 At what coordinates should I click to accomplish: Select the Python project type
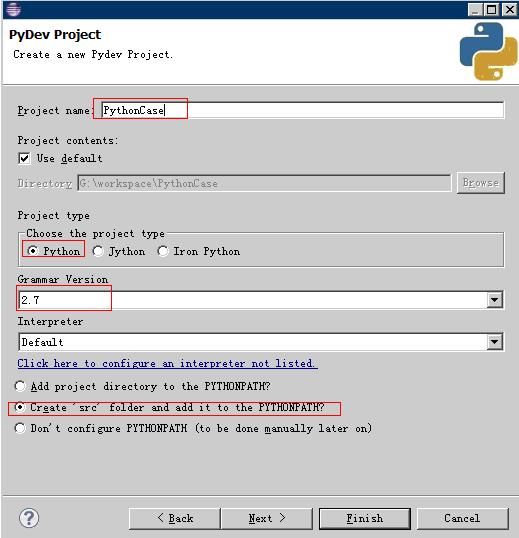tap(33, 251)
